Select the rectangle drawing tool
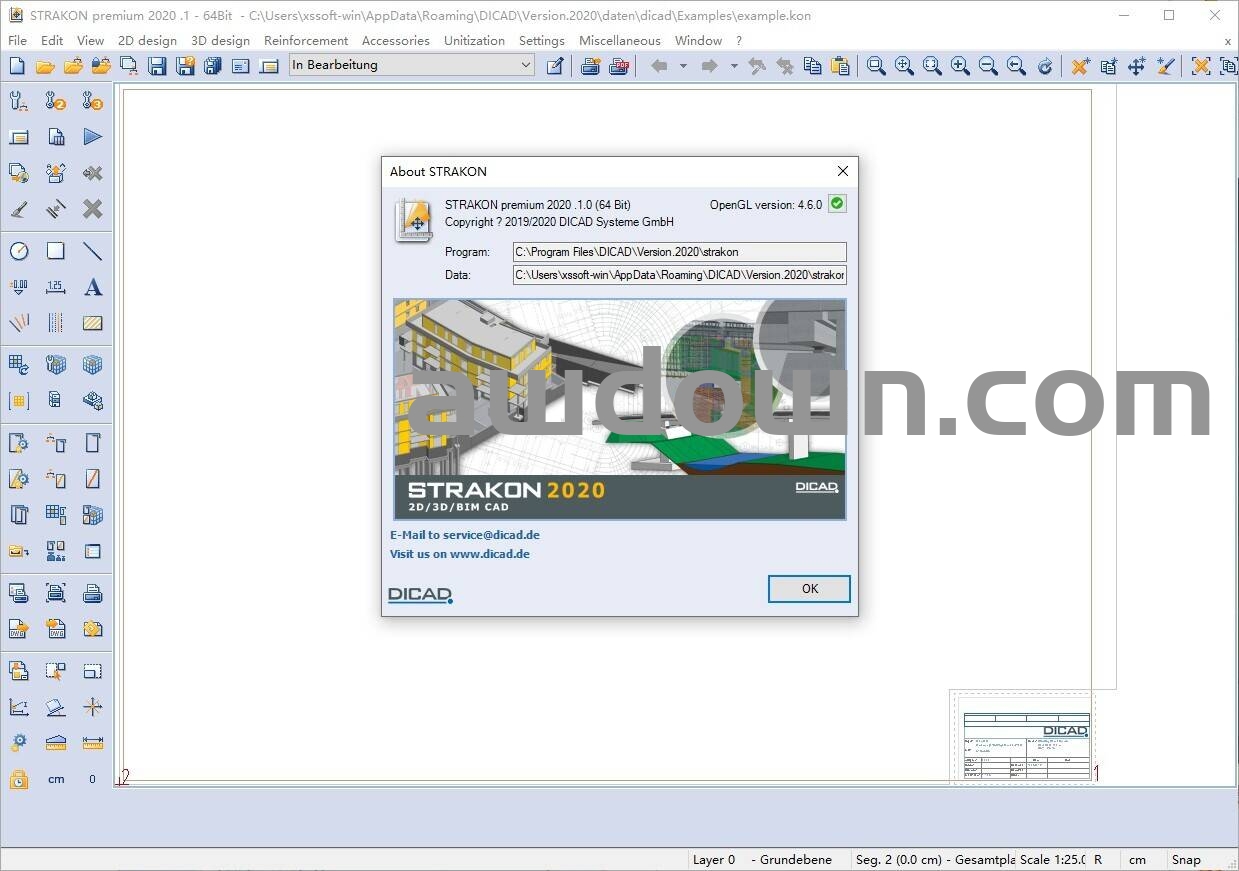 click(56, 251)
